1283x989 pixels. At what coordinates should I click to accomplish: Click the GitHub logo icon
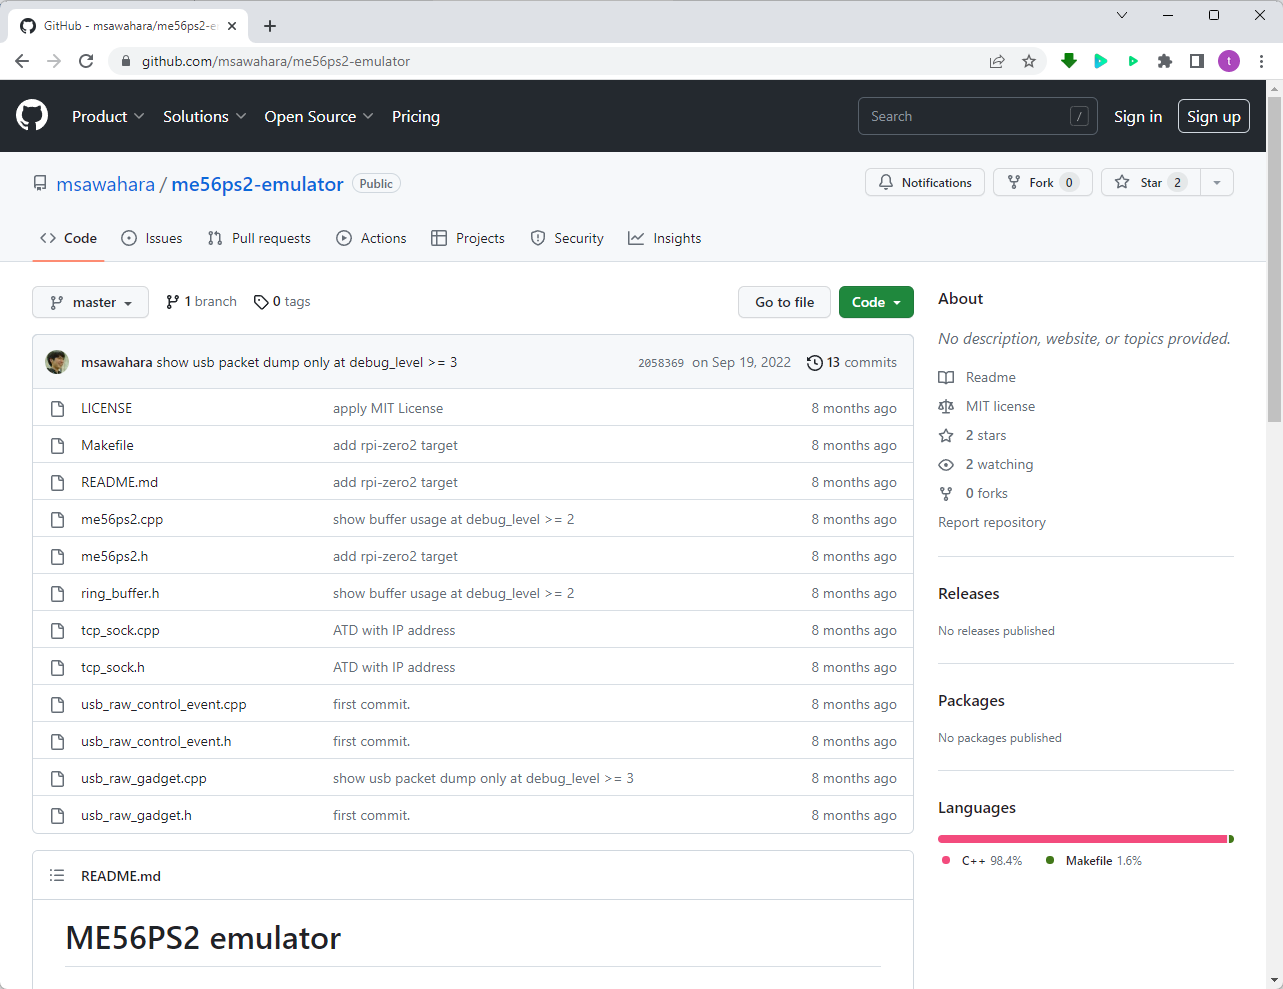pos(32,116)
